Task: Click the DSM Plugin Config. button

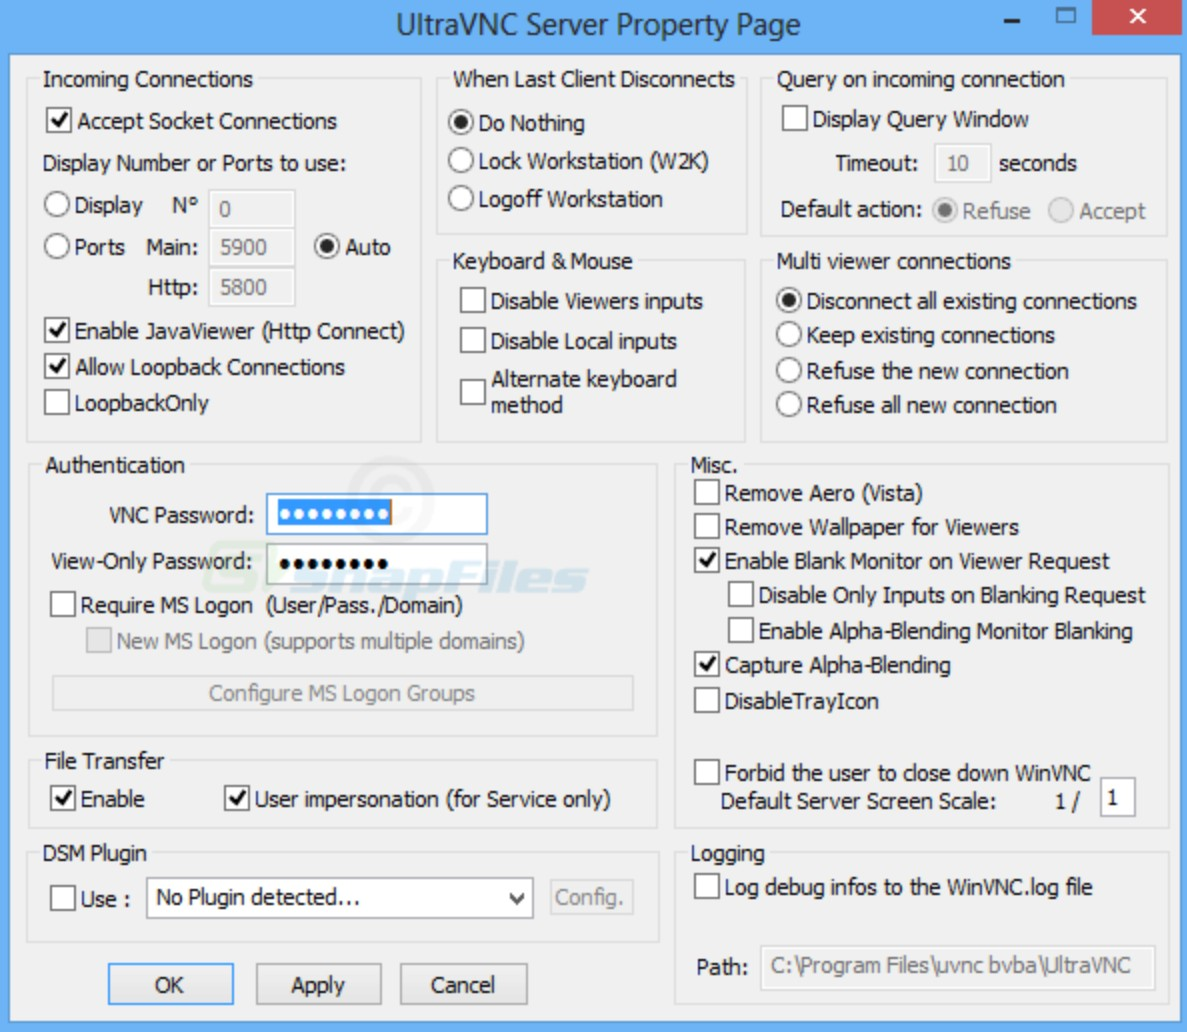Action: pos(591,897)
